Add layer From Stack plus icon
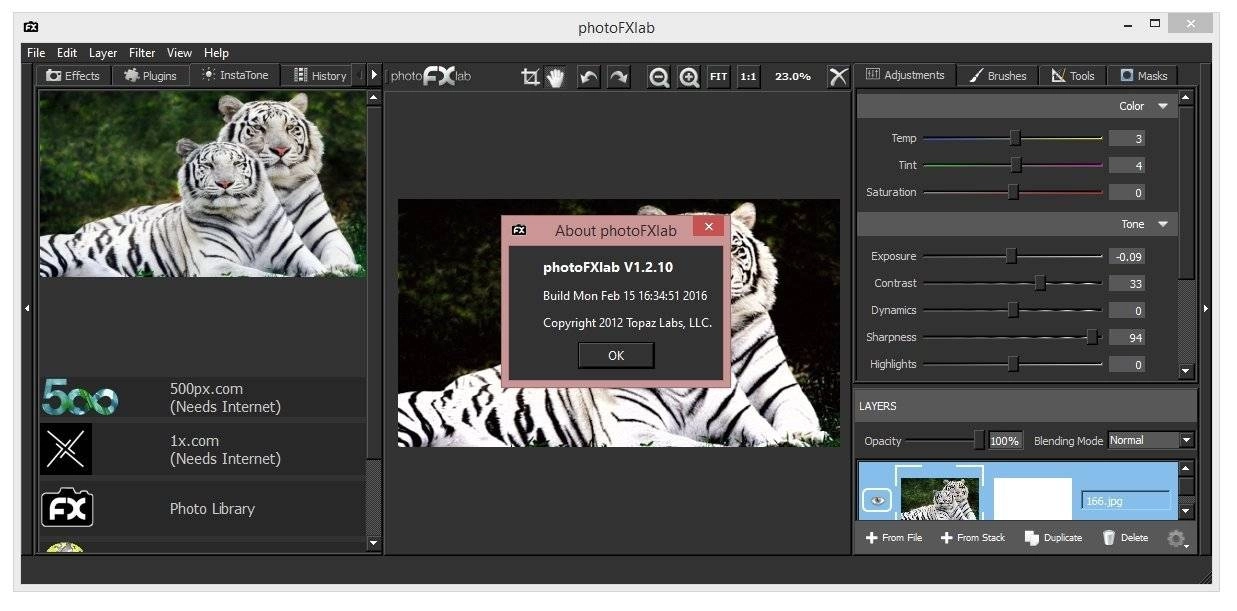The height and width of the screenshot is (611, 1237). point(946,538)
